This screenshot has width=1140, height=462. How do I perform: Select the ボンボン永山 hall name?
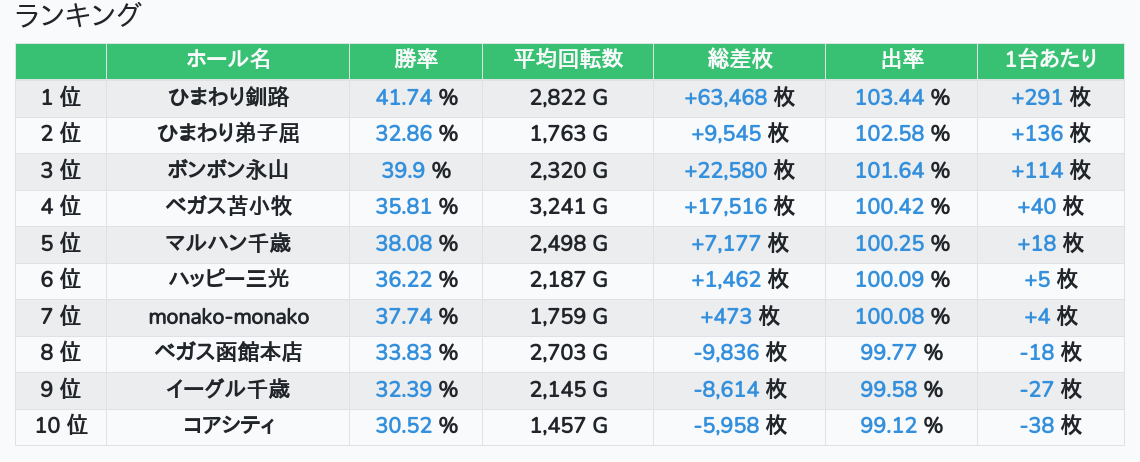click(228, 170)
